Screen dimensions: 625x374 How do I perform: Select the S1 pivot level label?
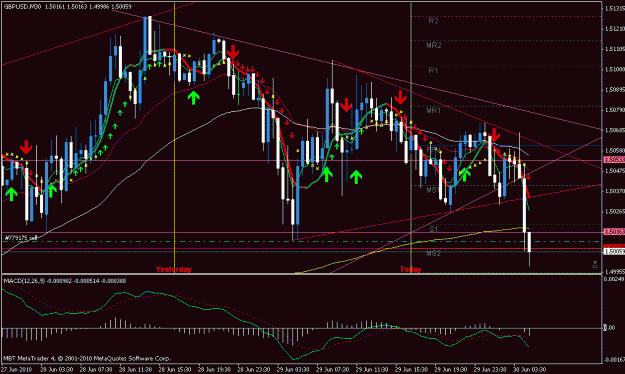coord(434,229)
